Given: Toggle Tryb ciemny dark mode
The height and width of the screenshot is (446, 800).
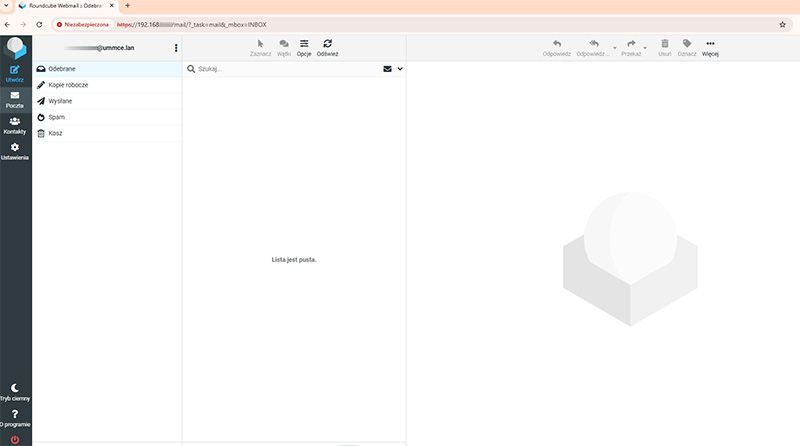Looking at the screenshot, I should (15, 391).
